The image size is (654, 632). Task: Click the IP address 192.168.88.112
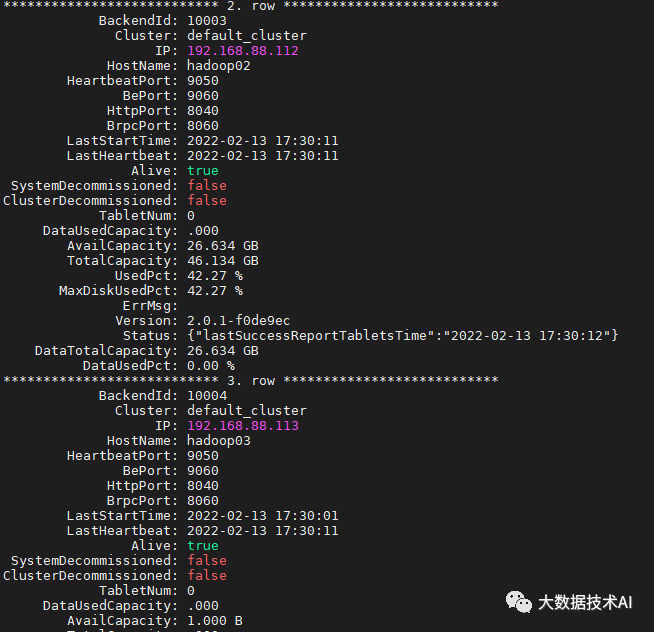click(x=243, y=50)
